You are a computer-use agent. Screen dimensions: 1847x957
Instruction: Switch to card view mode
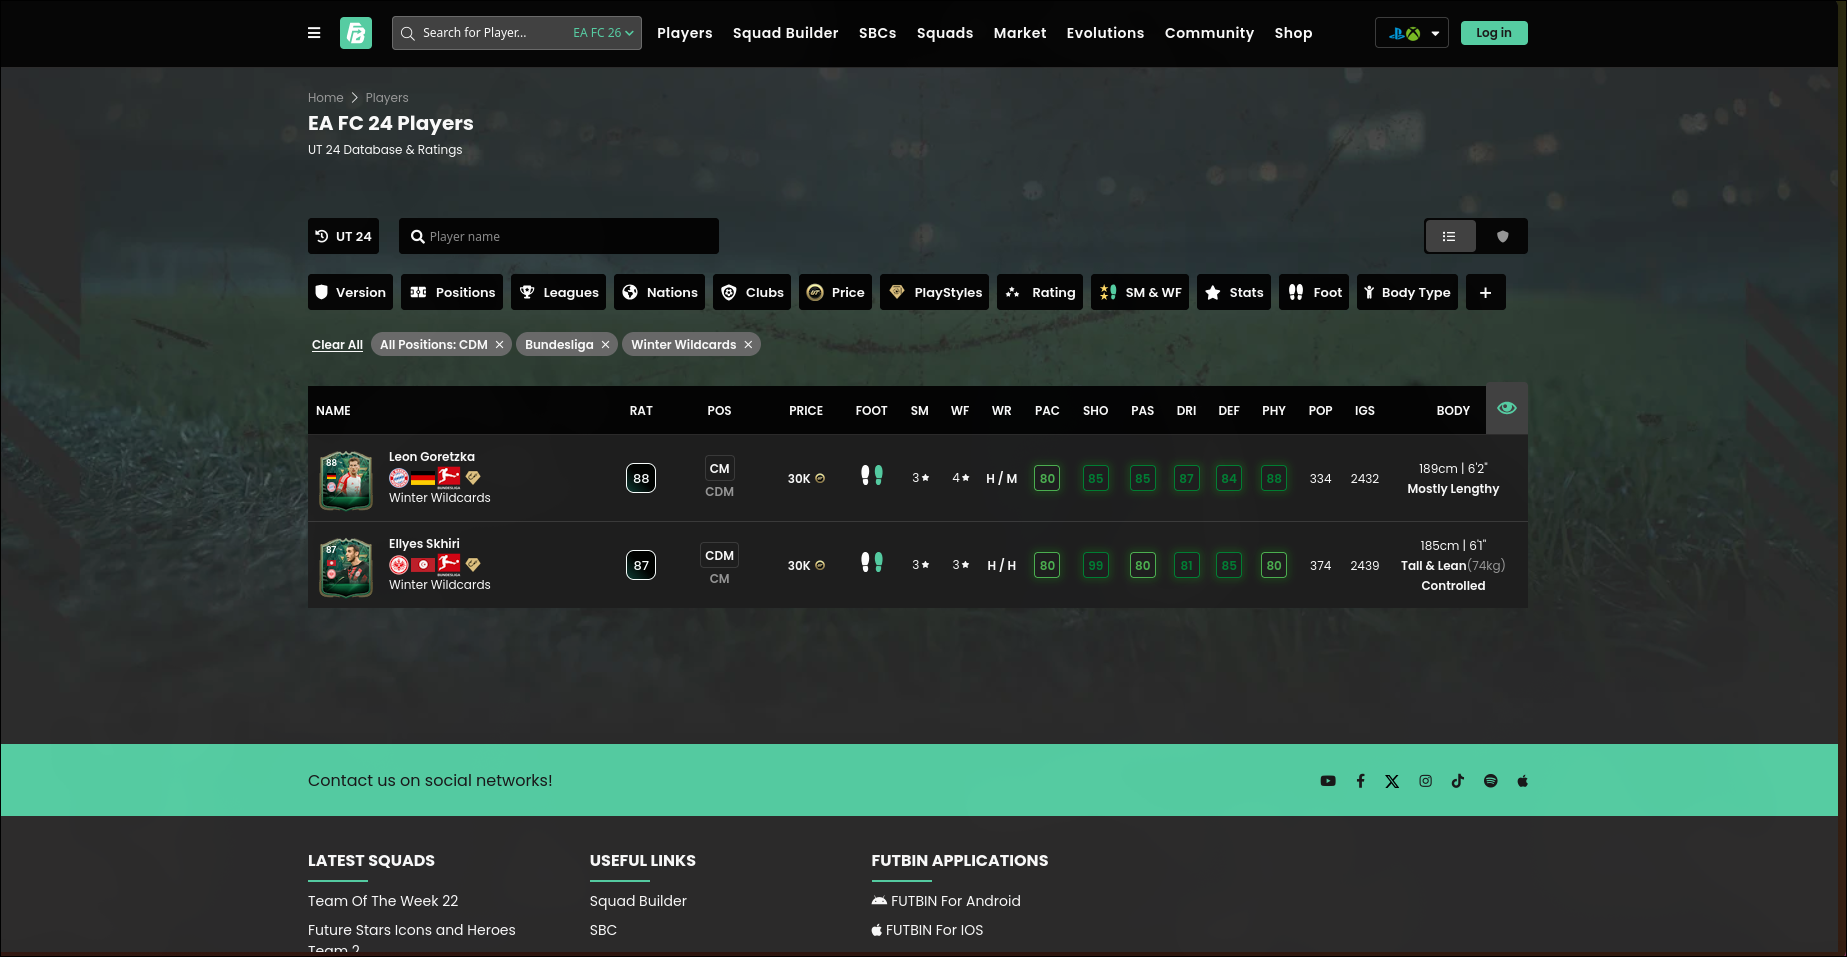coord(1502,236)
